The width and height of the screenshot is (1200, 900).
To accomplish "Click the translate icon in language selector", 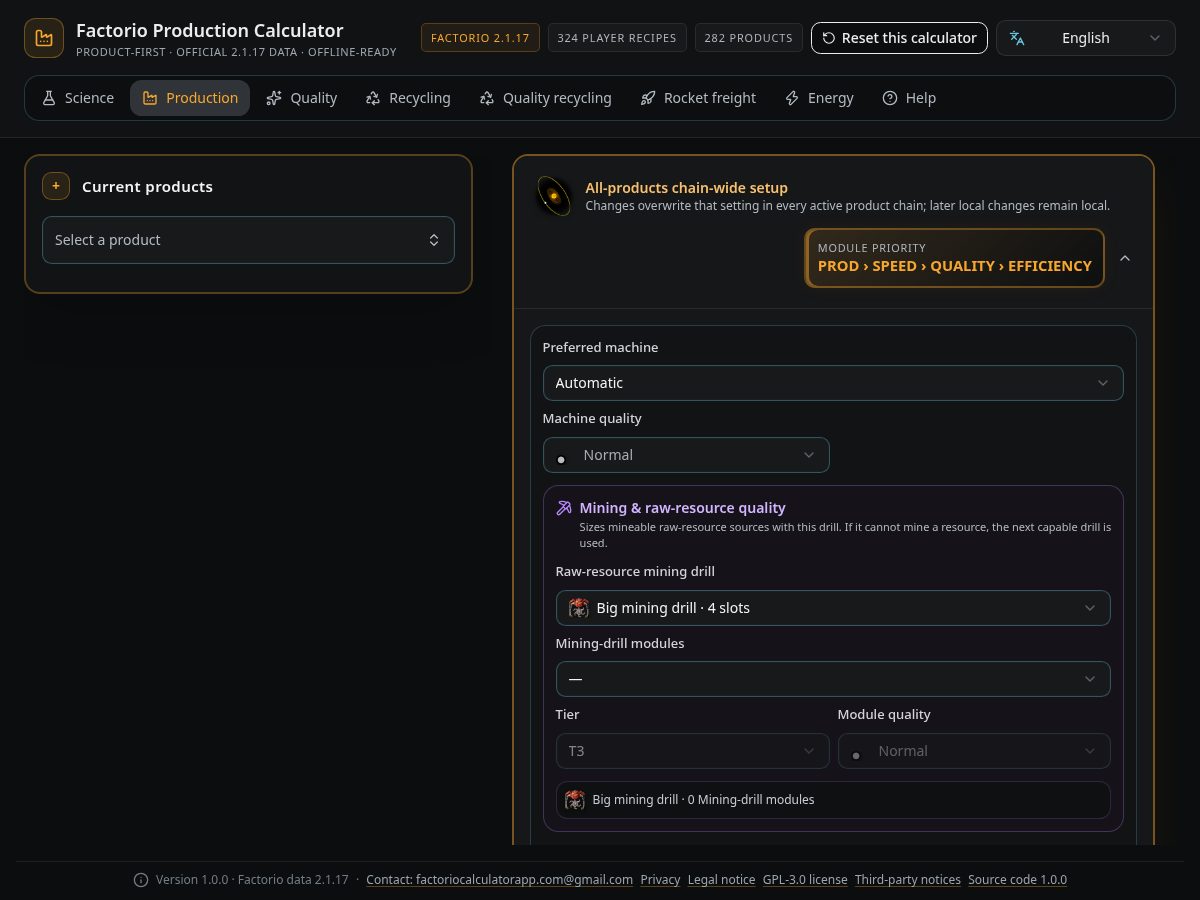I will (x=1017, y=38).
